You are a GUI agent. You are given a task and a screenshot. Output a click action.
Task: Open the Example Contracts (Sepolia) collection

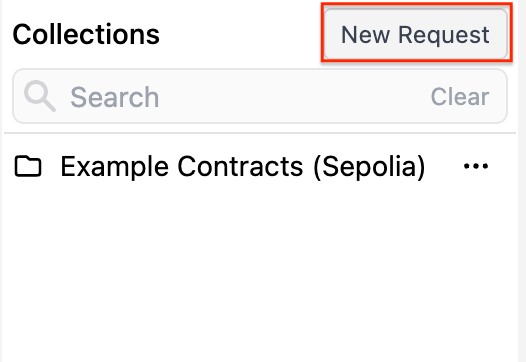(x=243, y=166)
